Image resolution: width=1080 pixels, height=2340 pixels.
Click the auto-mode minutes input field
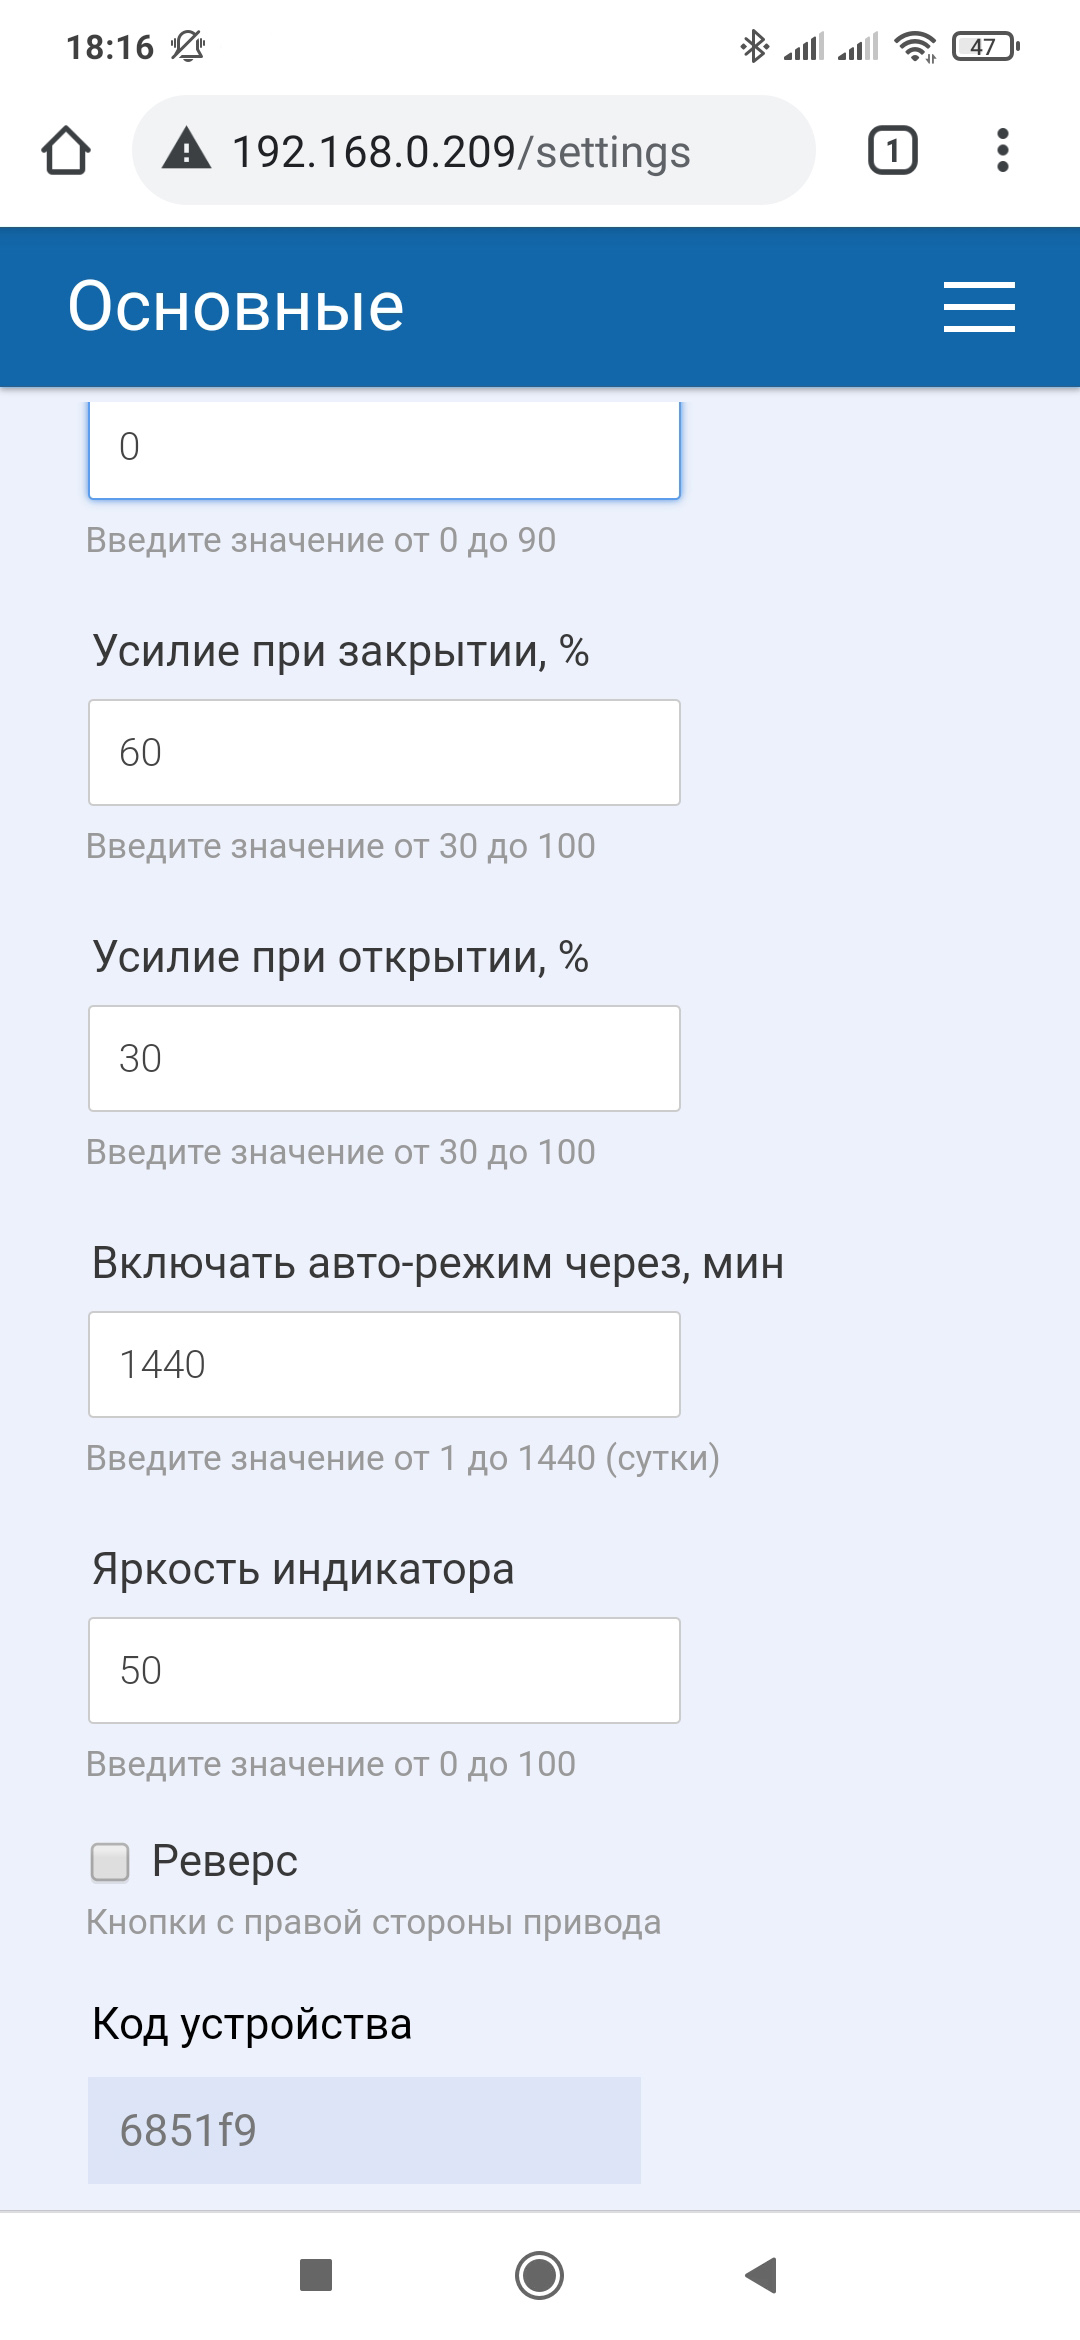pyautogui.click(x=384, y=1364)
